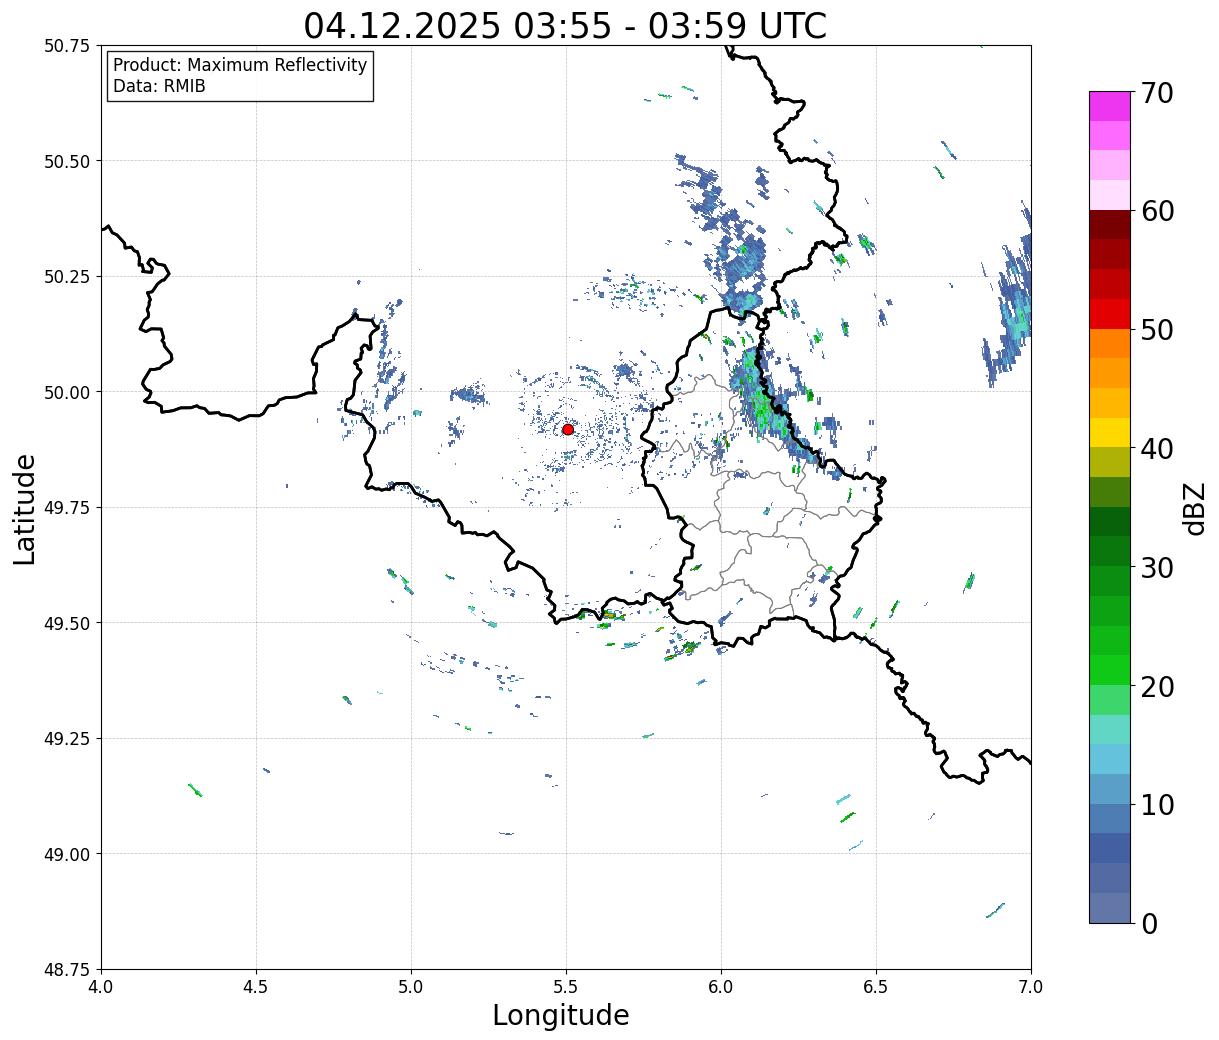Viewport: 1219px width, 1040px height.
Task: Click the light pink segment above 60 dBZ
Action: pos(1110,195)
